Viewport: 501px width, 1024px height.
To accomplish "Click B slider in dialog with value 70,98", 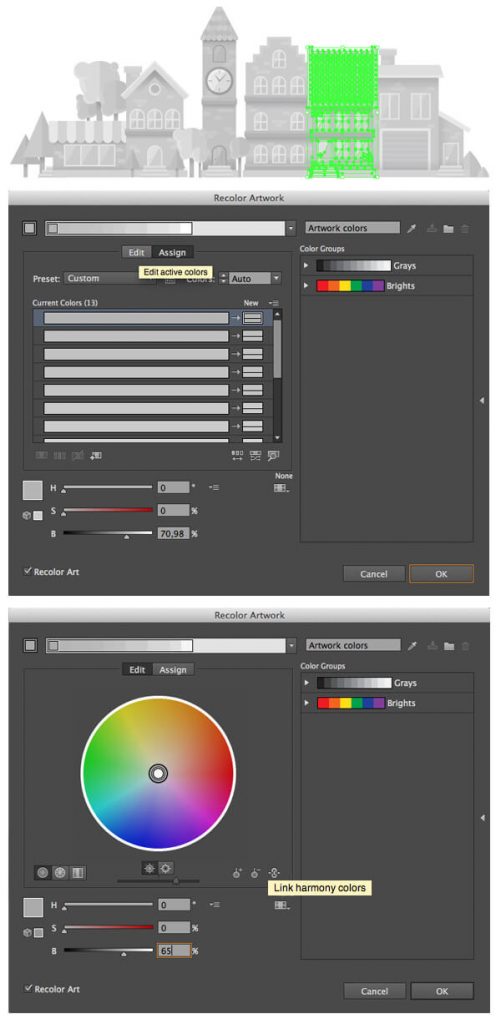I will point(108,534).
